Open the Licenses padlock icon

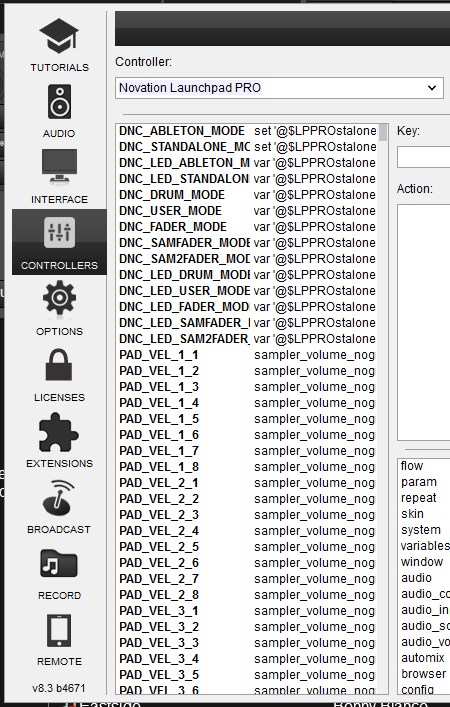coord(59,365)
